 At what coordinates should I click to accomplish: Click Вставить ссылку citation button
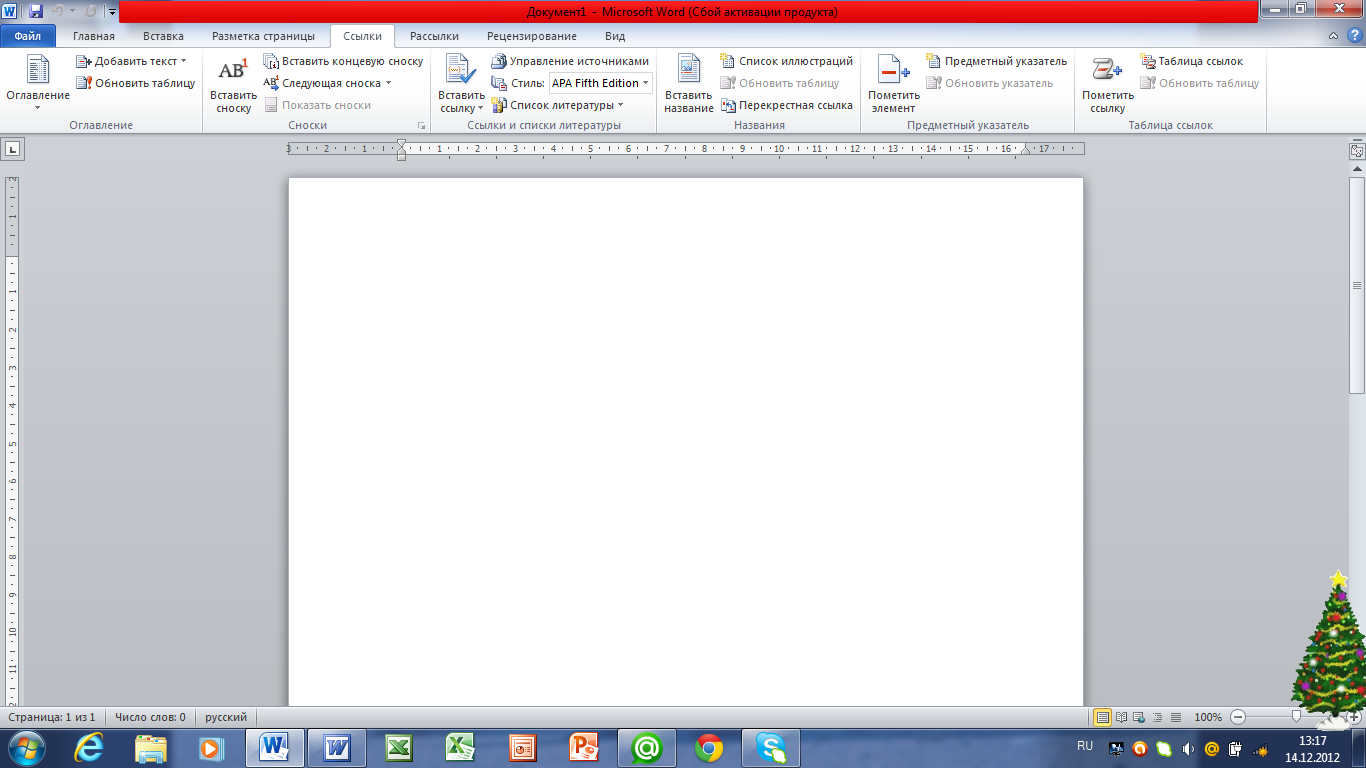pyautogui.click(x=461, y=84)
